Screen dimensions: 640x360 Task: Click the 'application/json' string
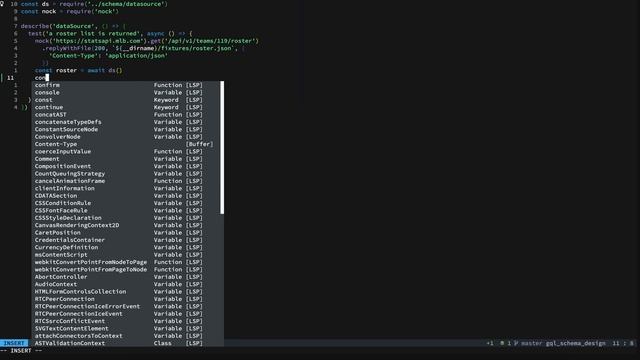[136, 56]
